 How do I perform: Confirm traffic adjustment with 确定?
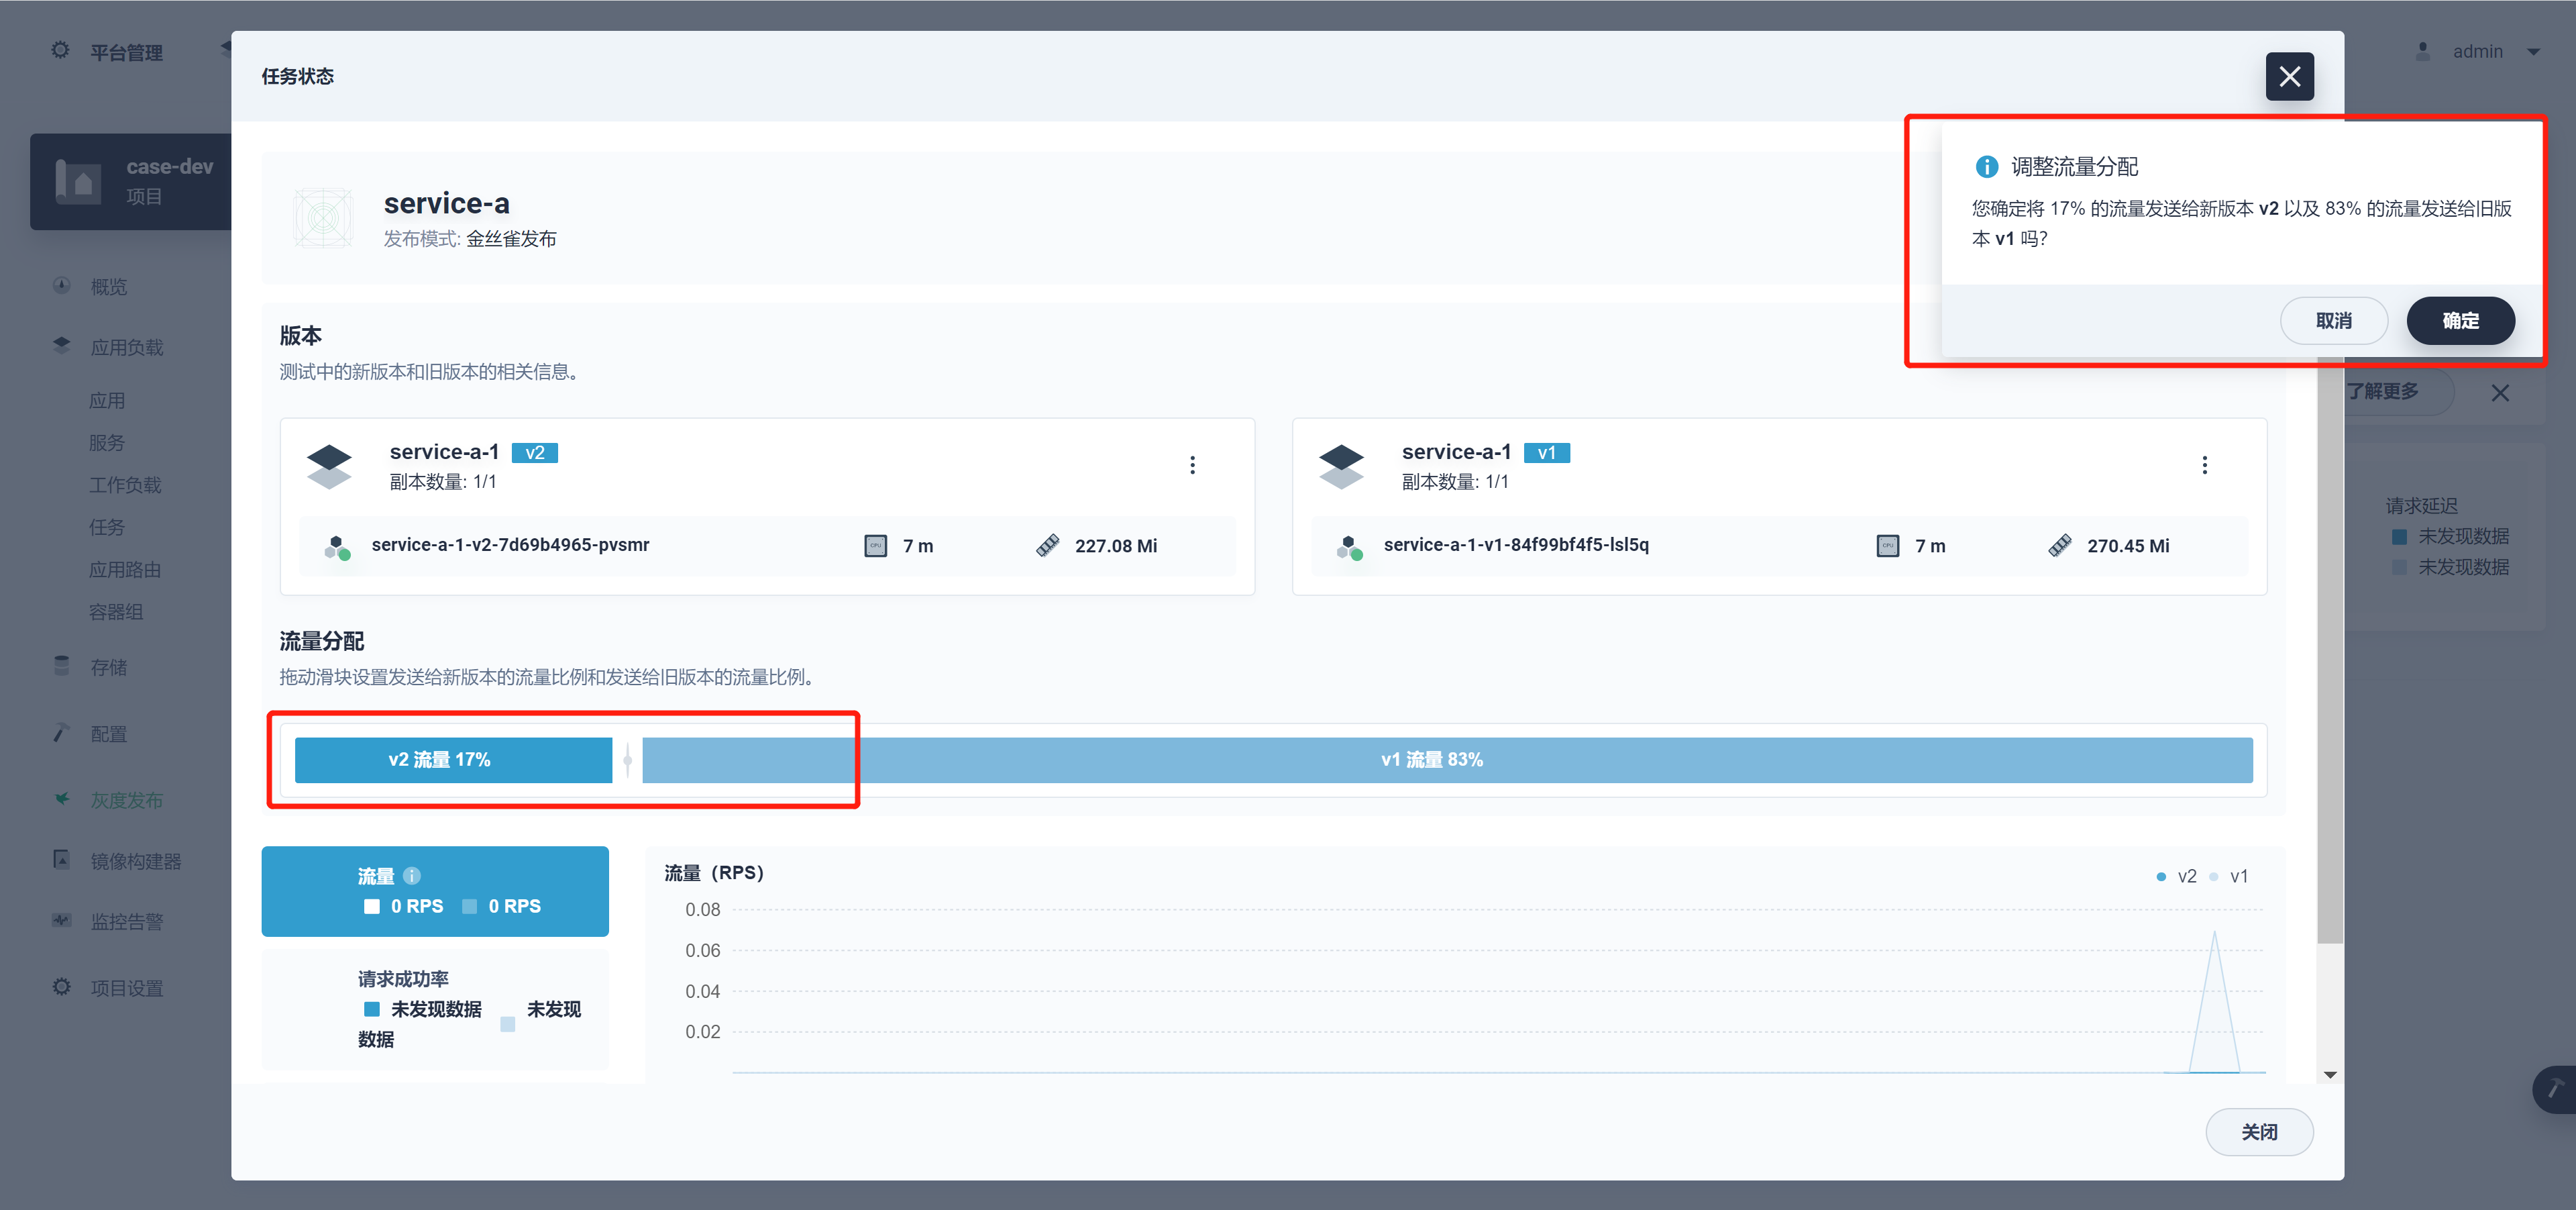[x=2460, y=321]
